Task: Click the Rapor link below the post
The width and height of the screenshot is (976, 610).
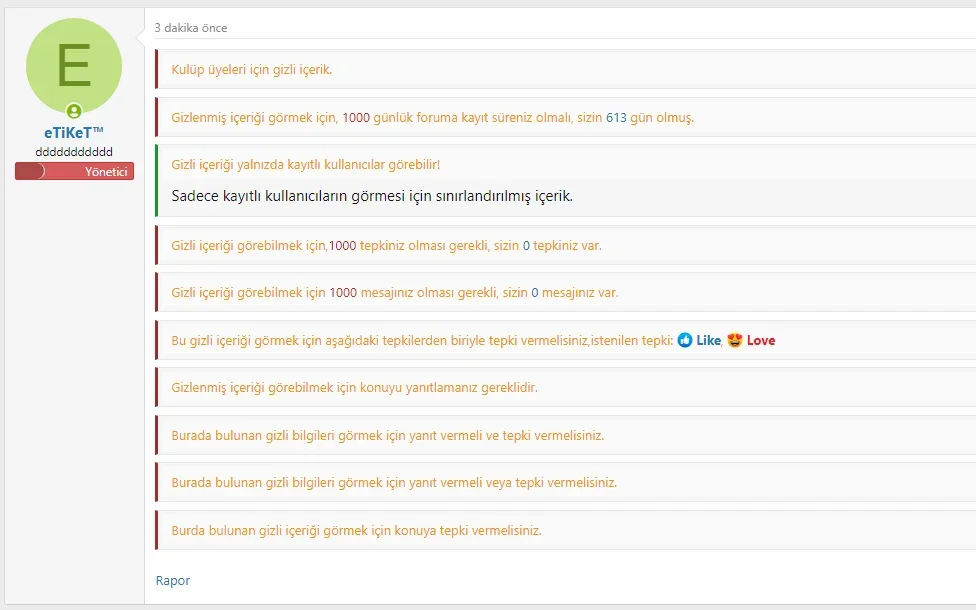Action: click(x=172, y=580)
